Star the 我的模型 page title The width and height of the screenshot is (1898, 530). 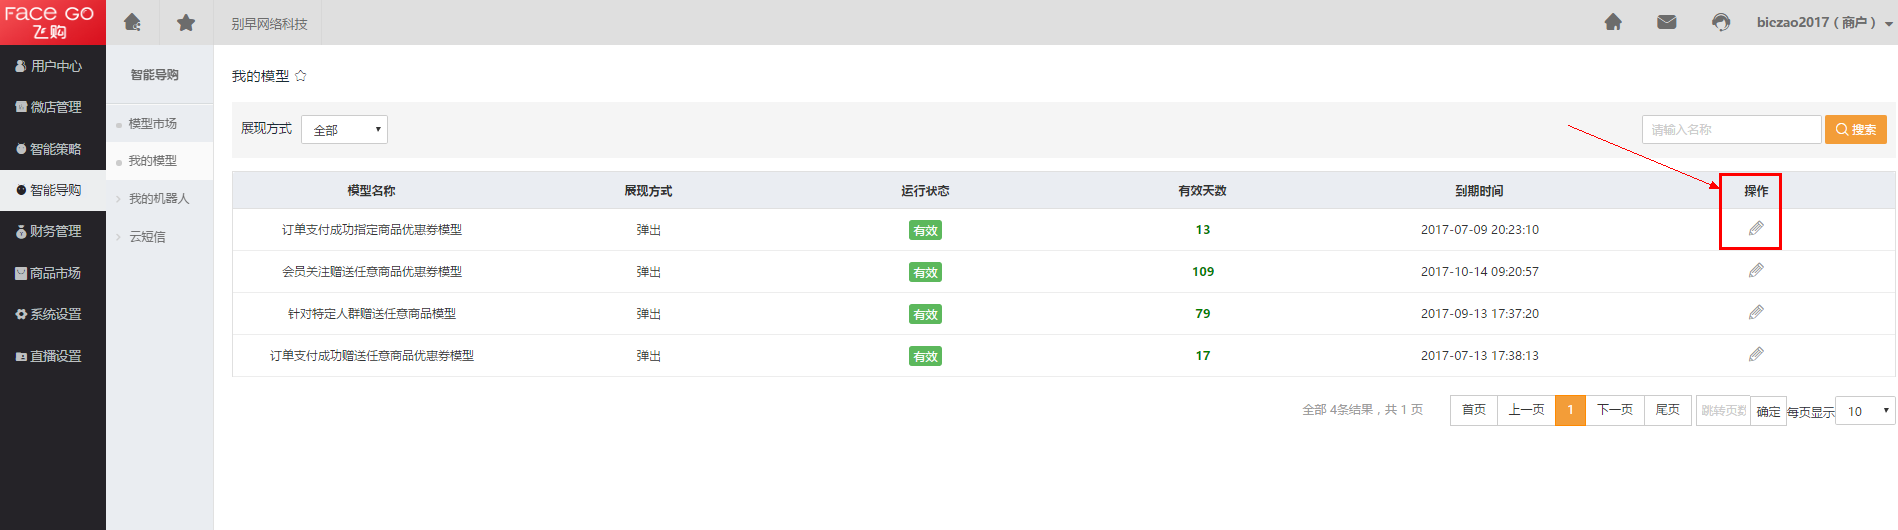click(301, 76)
